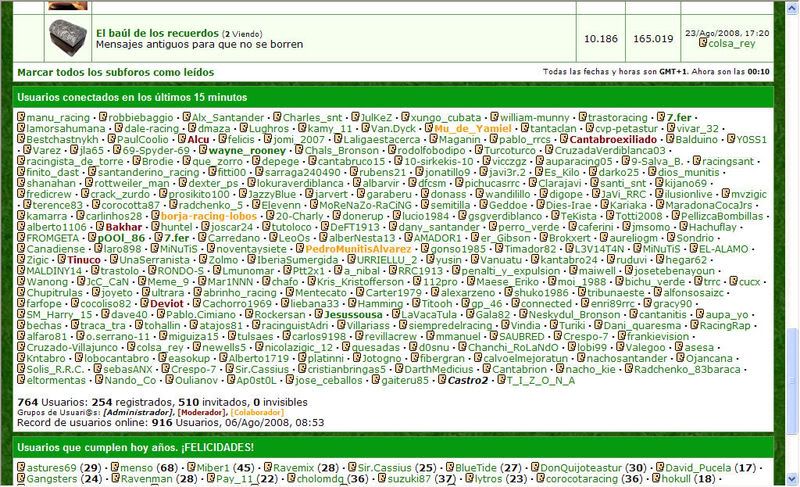Open El baúl de los recuerdos subforum
Viewport: 800px width, 487px height.
click(157, 33)
